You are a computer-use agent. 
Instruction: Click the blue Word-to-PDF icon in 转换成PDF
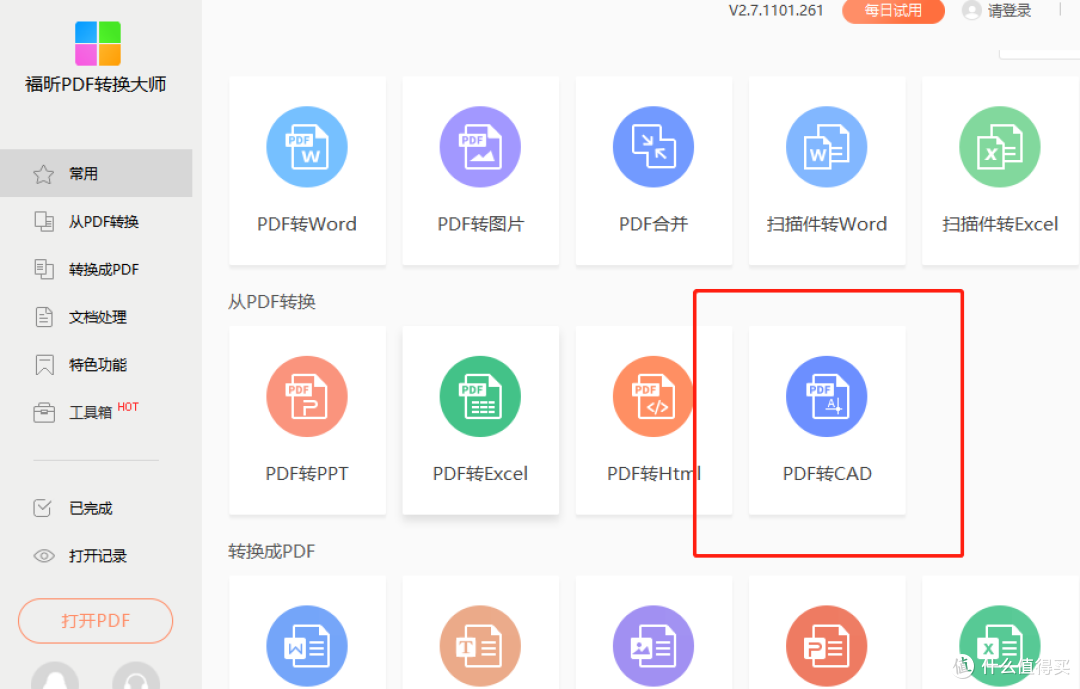click(307, 646)
